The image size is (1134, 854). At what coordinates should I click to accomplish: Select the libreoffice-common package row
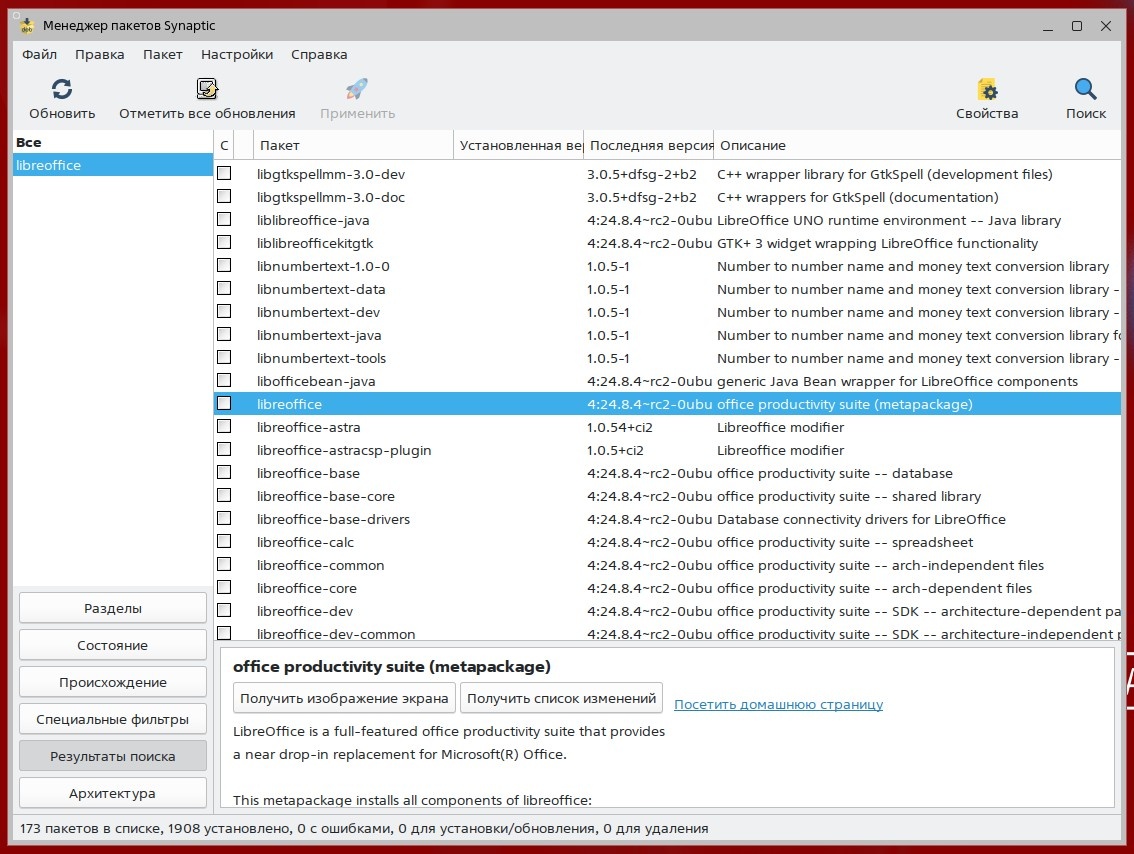click(667, 565)
